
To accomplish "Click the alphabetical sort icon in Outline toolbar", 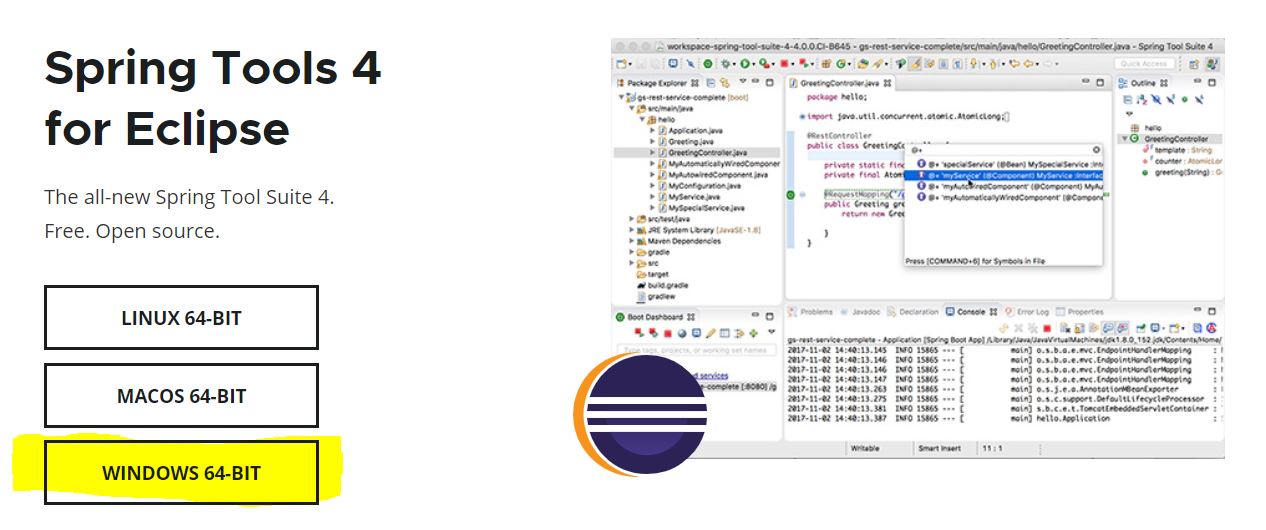I will click(1142, 99).
